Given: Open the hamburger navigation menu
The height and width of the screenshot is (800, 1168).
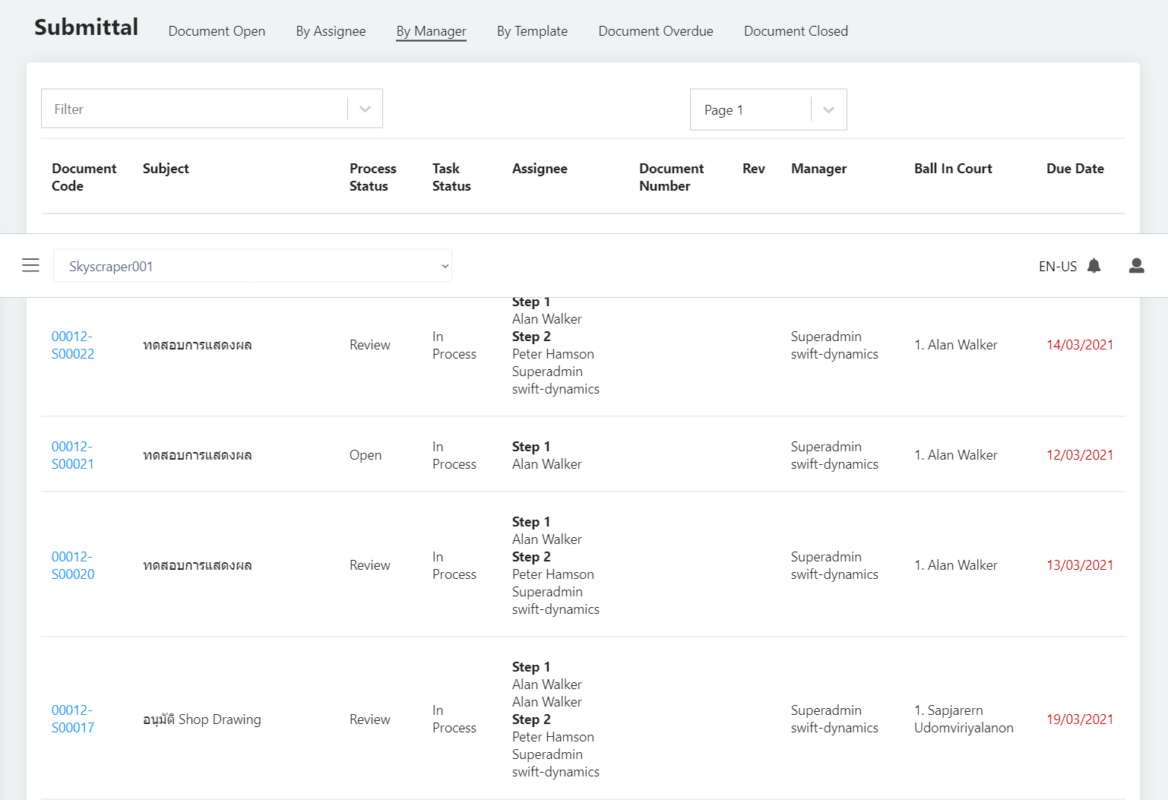Looking at the screenshot, I should click(30, 265).
